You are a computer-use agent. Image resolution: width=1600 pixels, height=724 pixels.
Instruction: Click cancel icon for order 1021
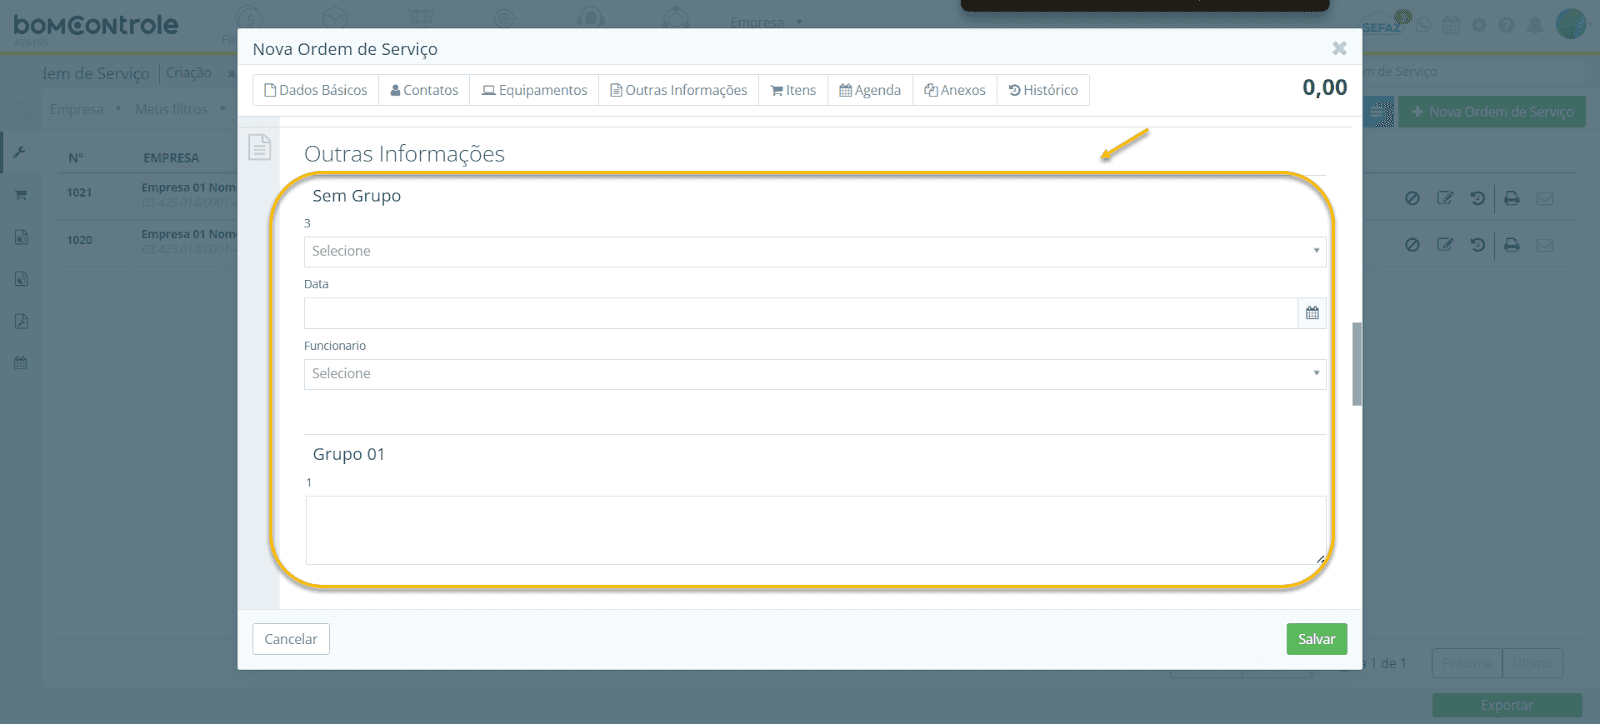tap(1412, 198)
